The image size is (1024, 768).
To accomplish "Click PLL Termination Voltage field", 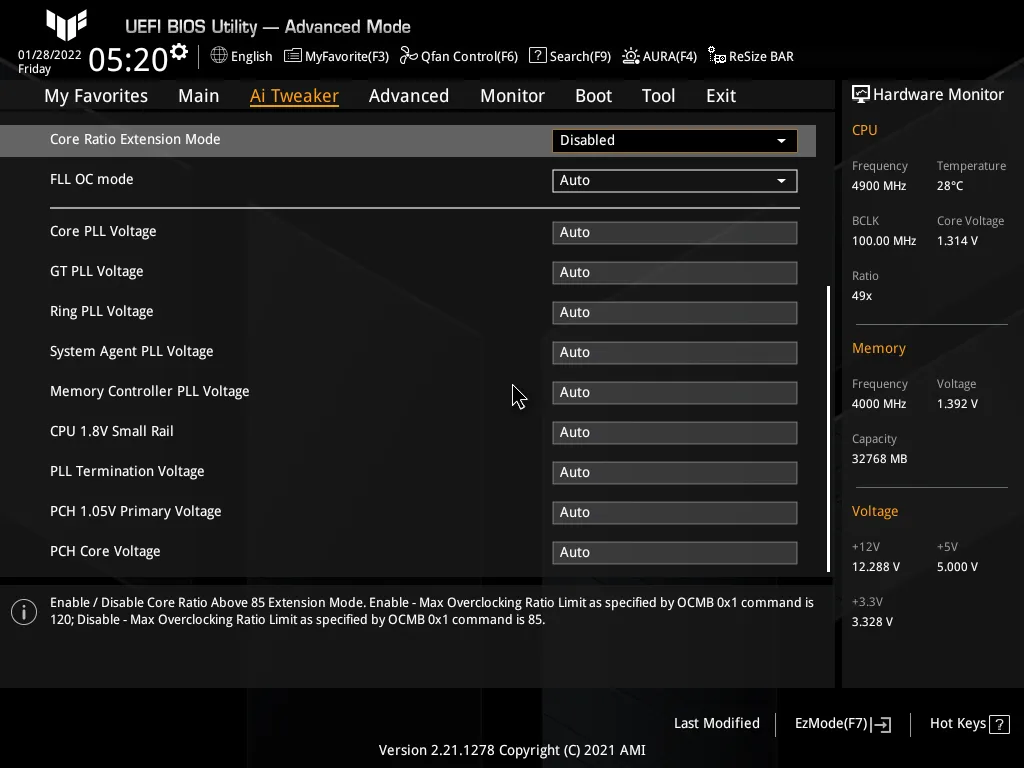I will 675,472.
